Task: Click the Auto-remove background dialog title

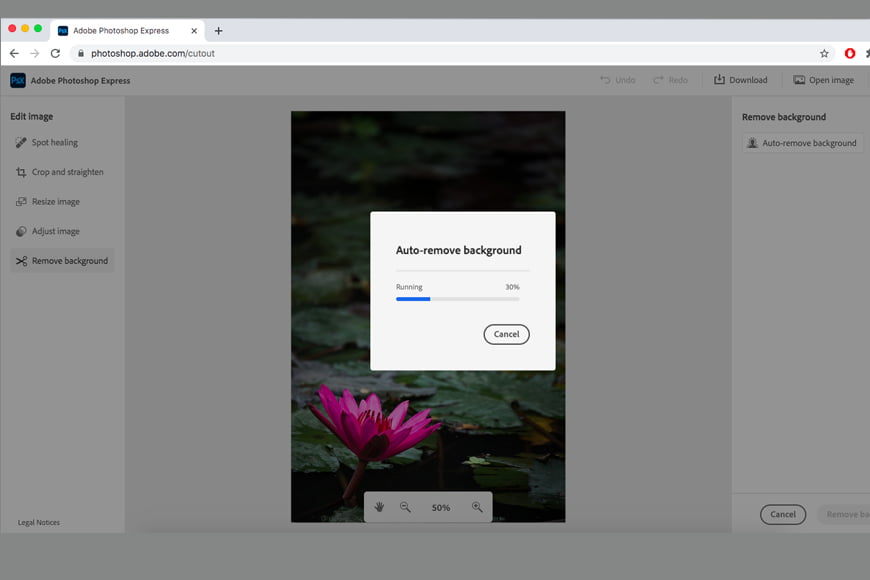Action: (x=459, y=250)
